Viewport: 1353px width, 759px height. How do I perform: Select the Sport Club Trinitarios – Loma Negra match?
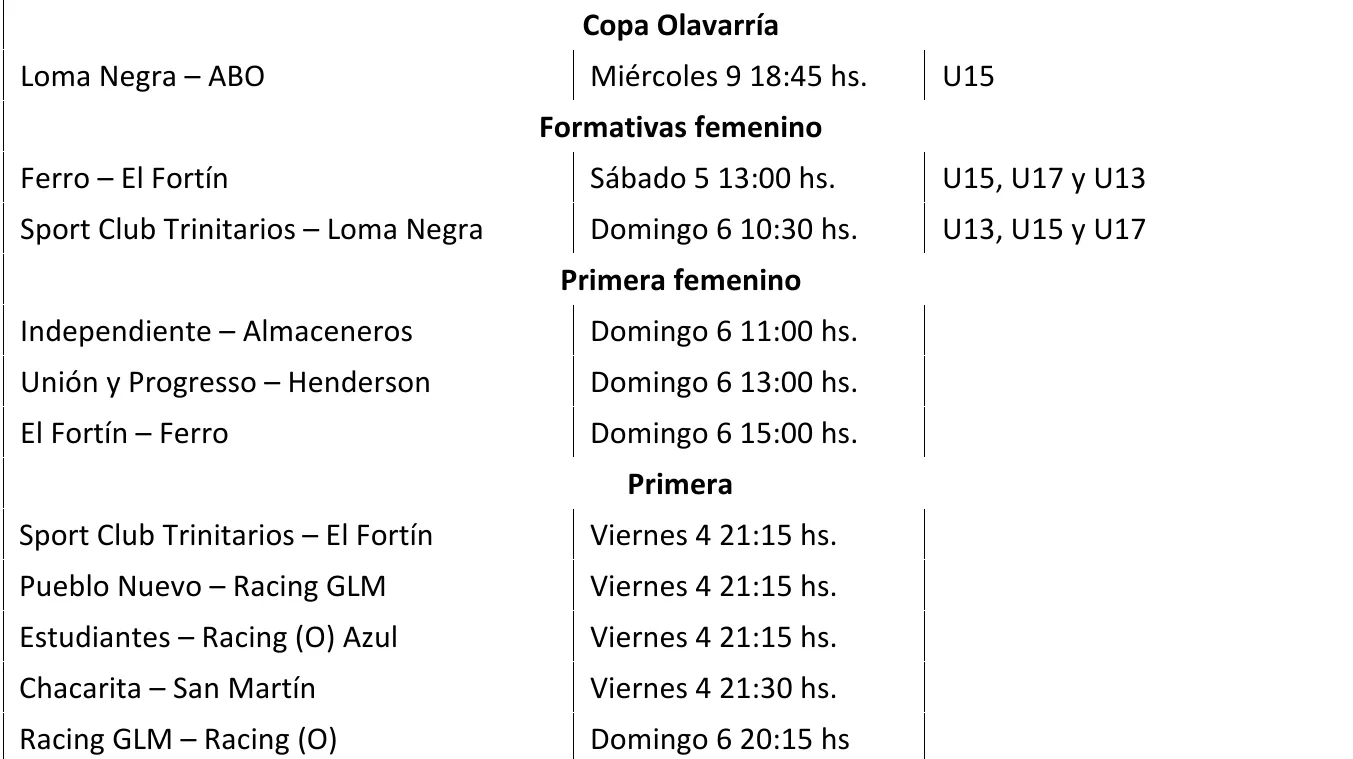click(251, 230)
